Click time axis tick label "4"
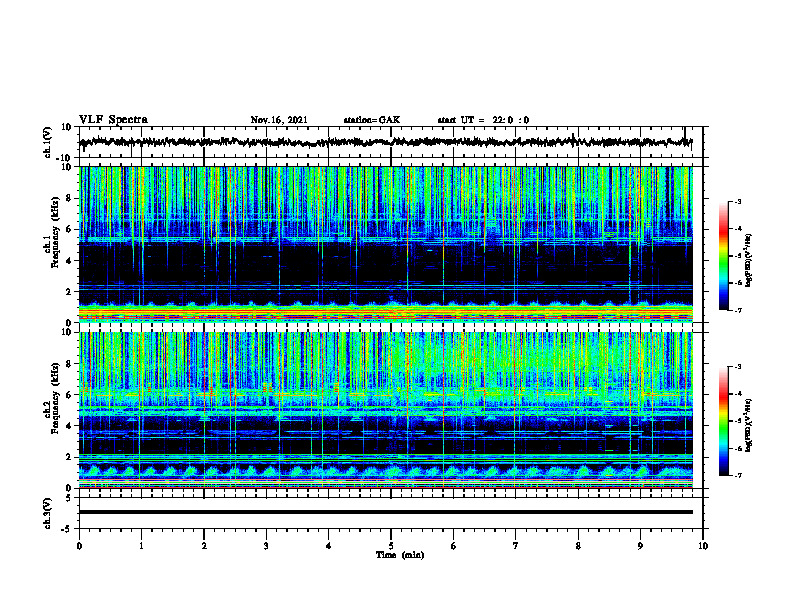This screenshot has height=612, width=792. point(329,546)
